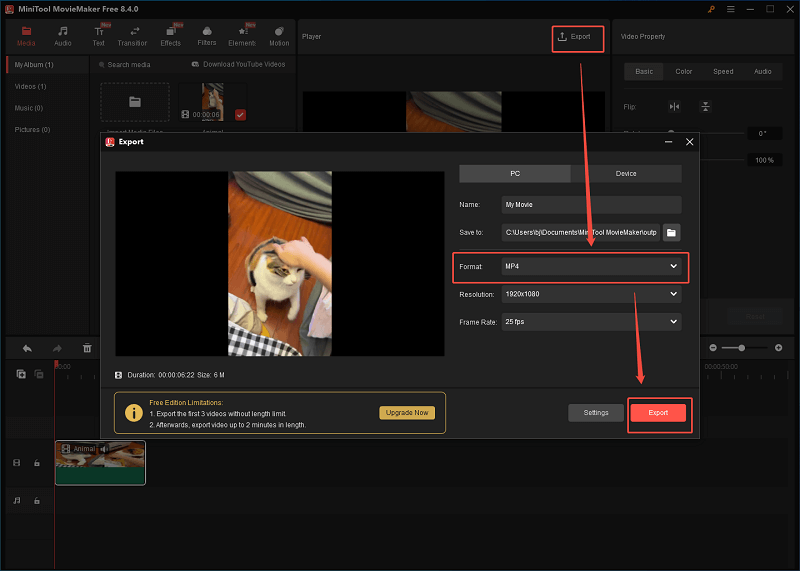Click the Name field containing My Movie

[x=591, y=205]
